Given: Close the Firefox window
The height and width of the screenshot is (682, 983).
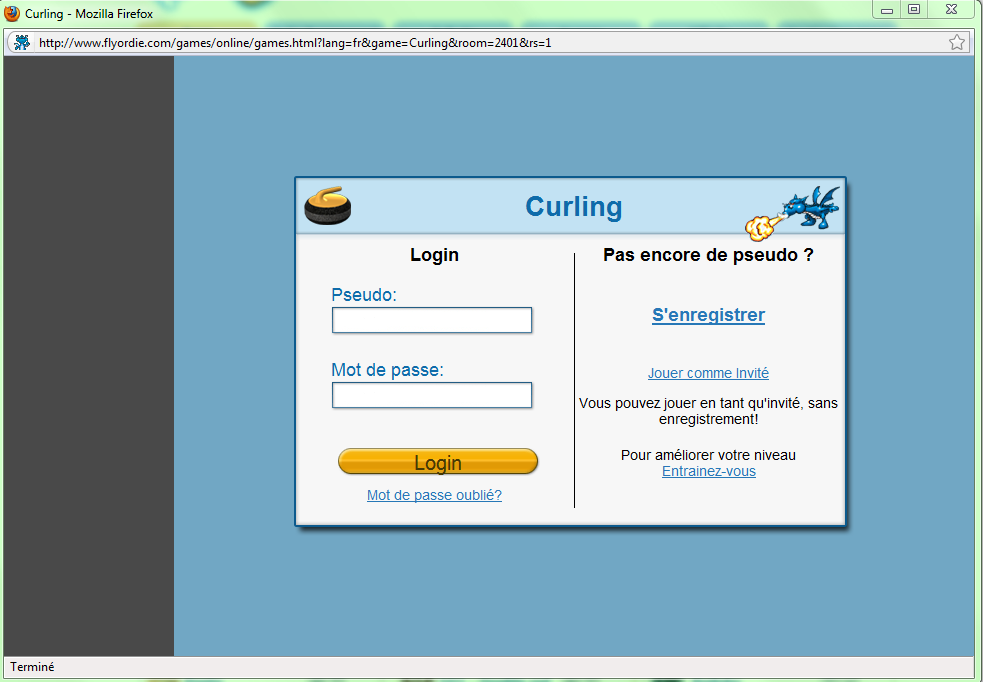Looking at the screenshot, I should (x=951, y=9).
